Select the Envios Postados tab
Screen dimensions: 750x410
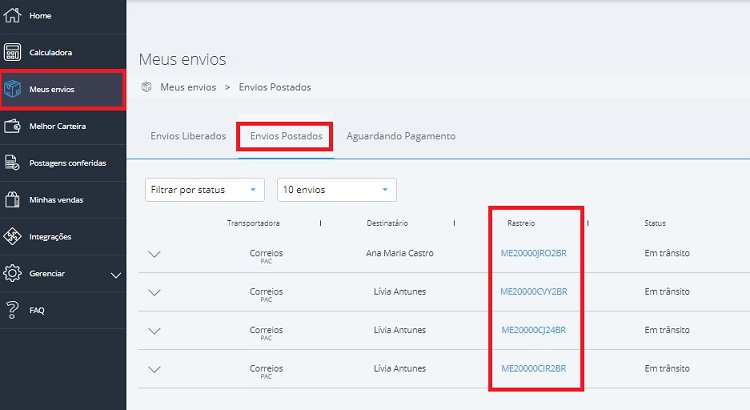click(286, 136)
